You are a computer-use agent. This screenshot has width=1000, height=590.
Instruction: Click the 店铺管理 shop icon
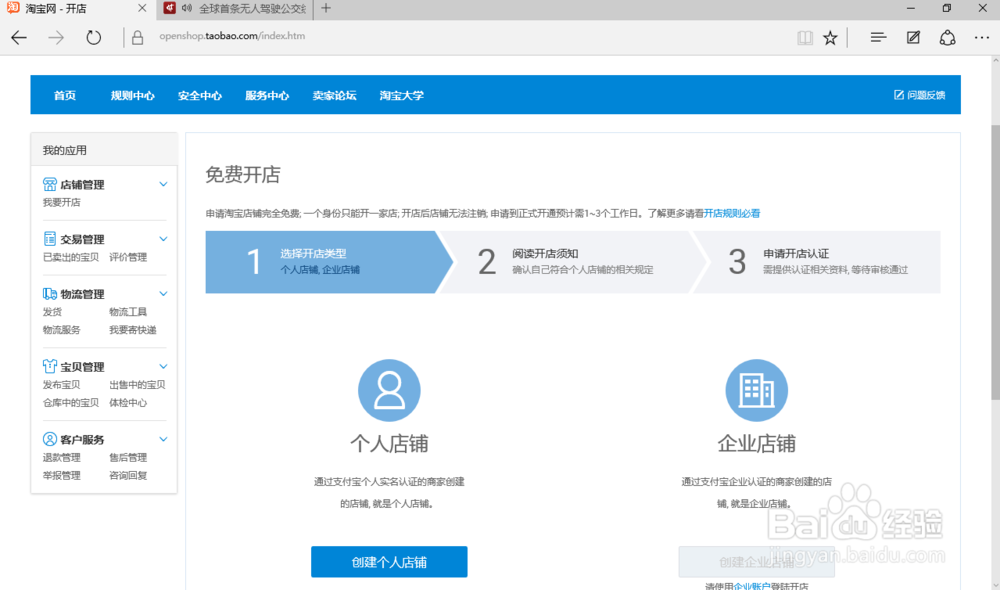pyautogui.click(x=50, y=184)
